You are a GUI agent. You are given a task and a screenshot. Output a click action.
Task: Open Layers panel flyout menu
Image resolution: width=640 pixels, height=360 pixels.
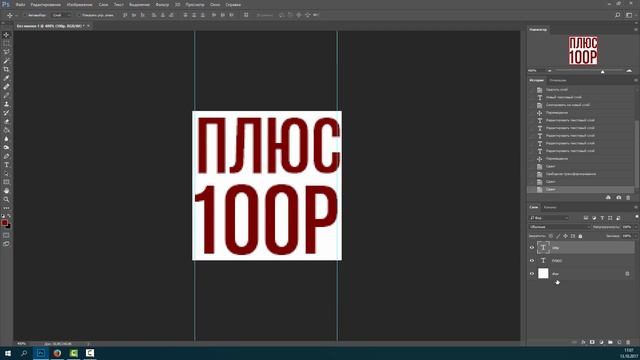tap(636, 207)
